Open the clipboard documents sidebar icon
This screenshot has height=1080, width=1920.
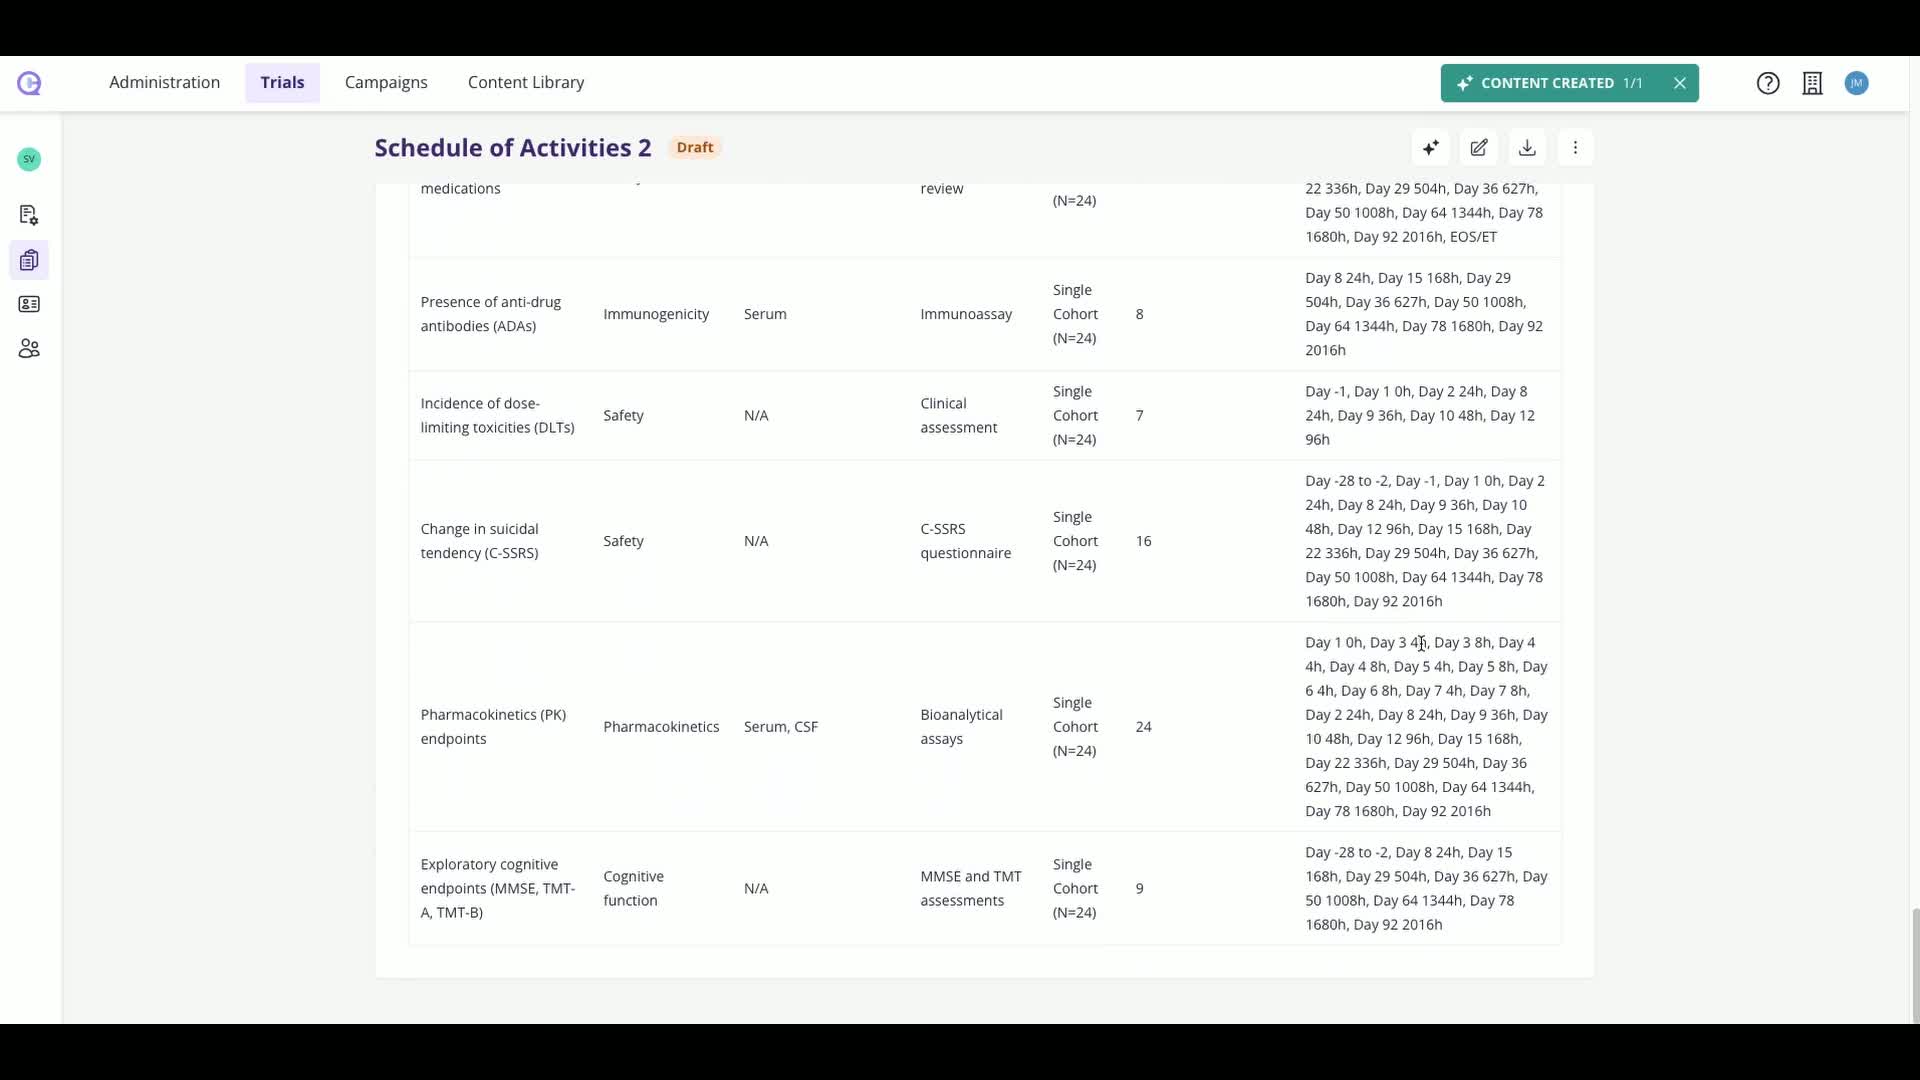(x=29, y=260)
